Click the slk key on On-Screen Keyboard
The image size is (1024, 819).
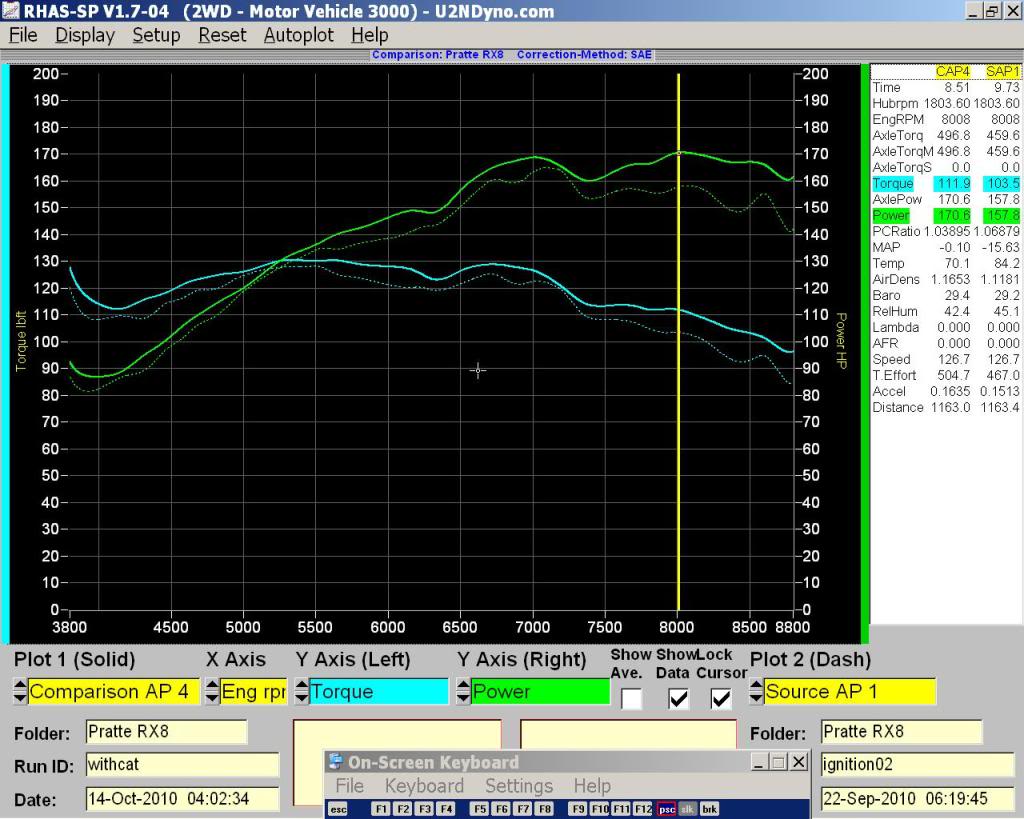[x=688, y=809]
